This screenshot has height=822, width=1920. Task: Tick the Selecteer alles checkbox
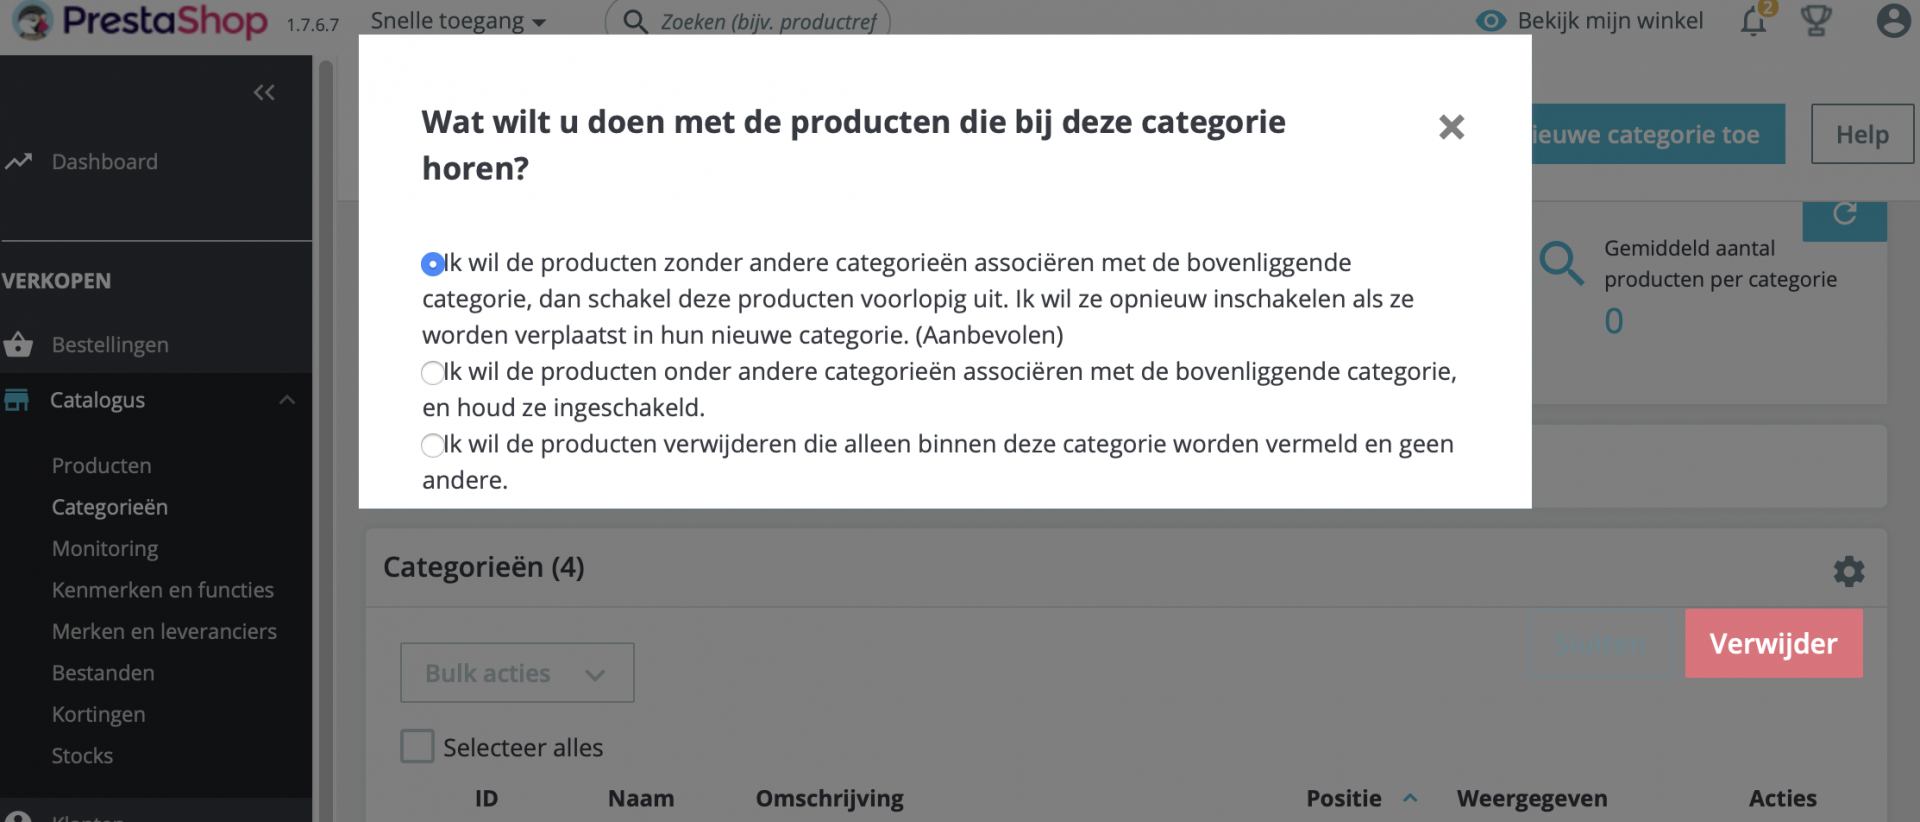(417, 746)
